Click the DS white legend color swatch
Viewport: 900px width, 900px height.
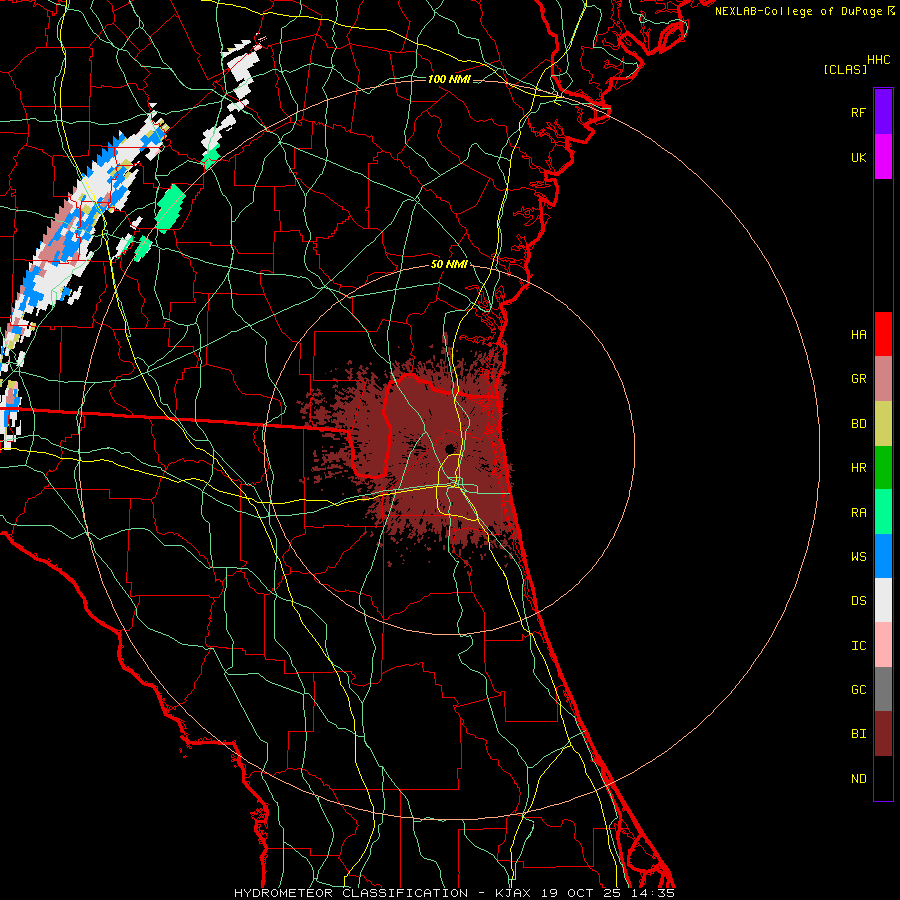pyautogui.click(x=883, y=600)
